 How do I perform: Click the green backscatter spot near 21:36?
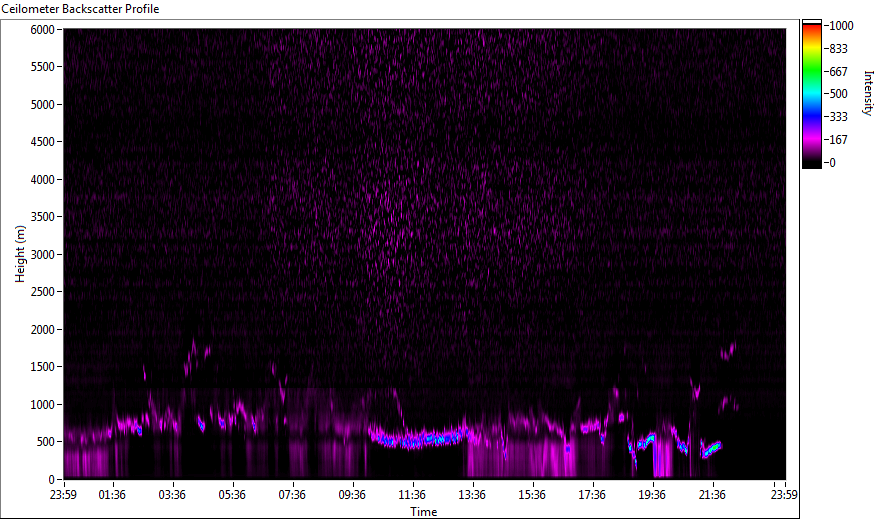pyautogui.click(x=712, y=448)
